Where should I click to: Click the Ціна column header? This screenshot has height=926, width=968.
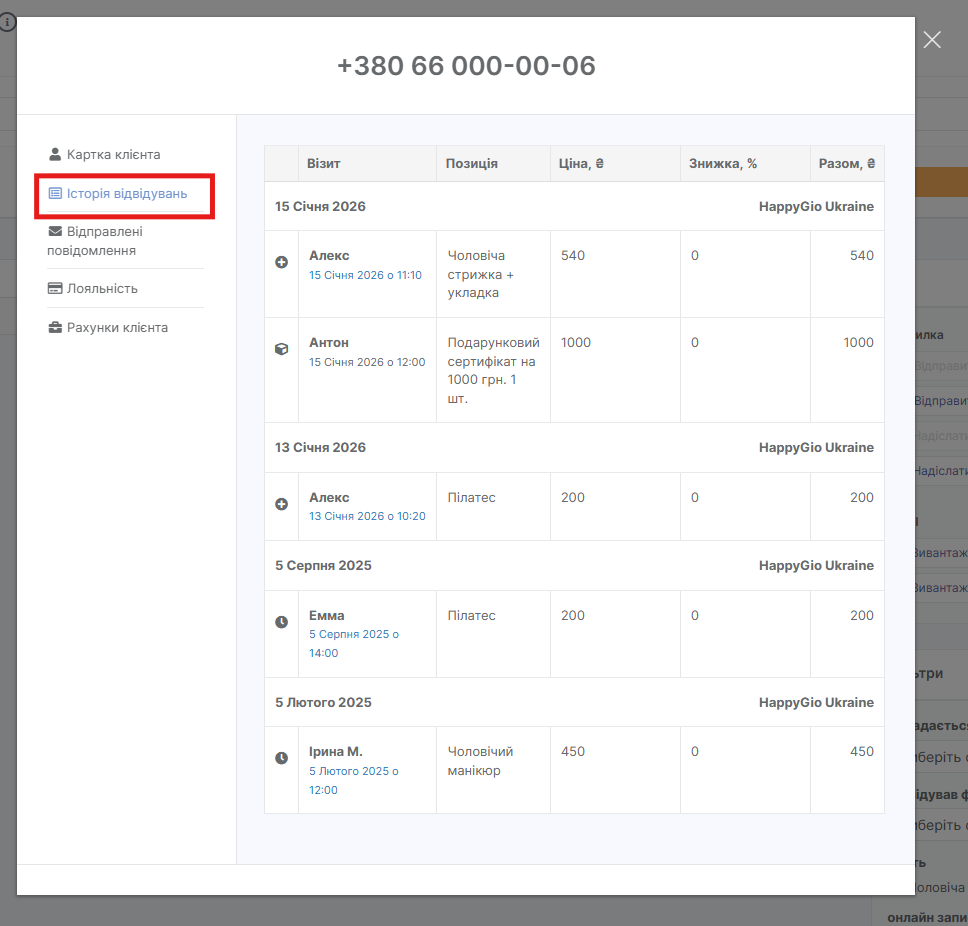pyautogui.click(x=582, y=164)
